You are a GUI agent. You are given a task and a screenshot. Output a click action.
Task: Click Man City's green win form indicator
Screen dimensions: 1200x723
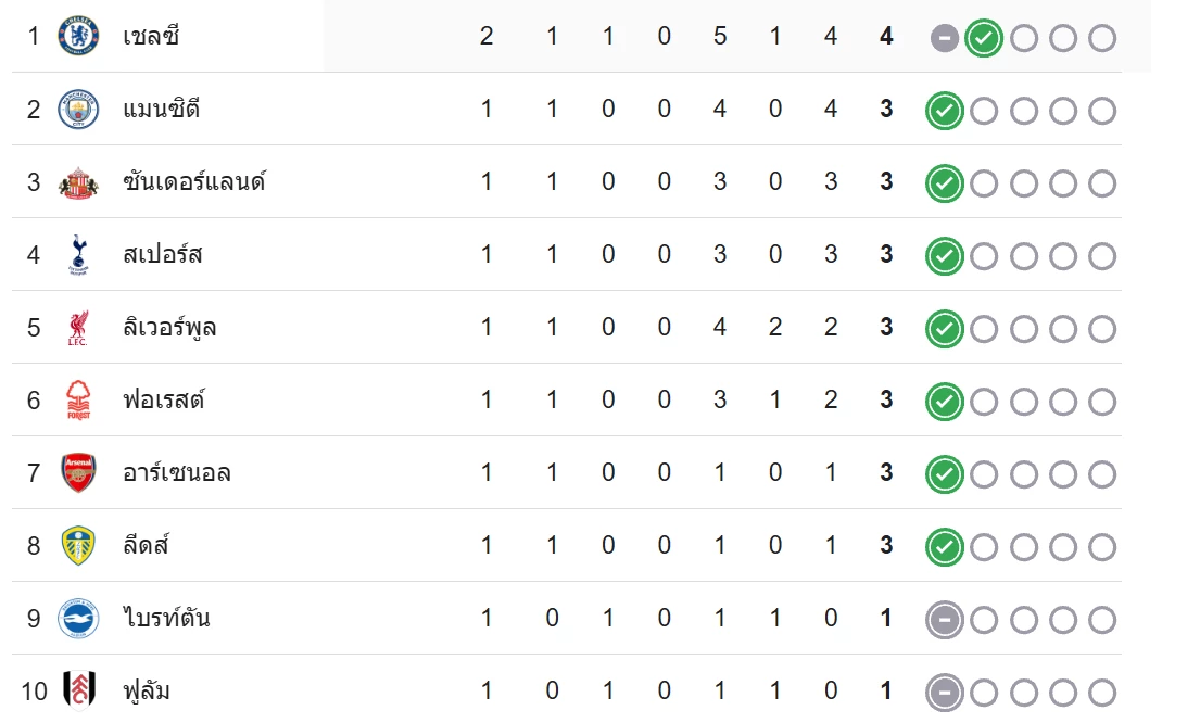point(945,111)
